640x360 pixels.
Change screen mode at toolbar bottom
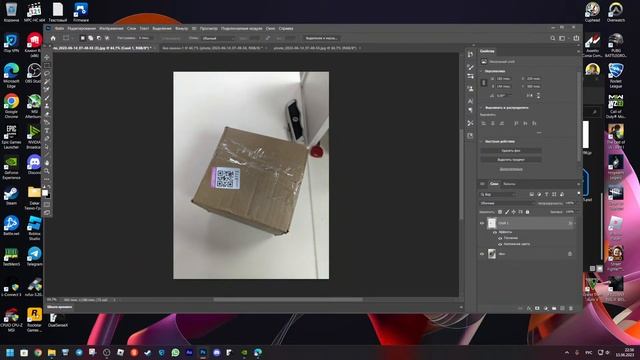click(47, 212)
